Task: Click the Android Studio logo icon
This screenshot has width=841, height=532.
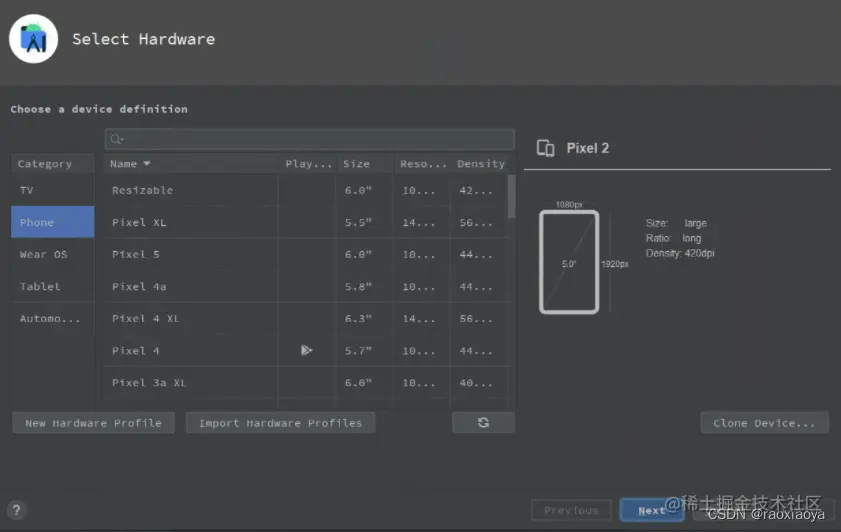Action: [33, 39]
